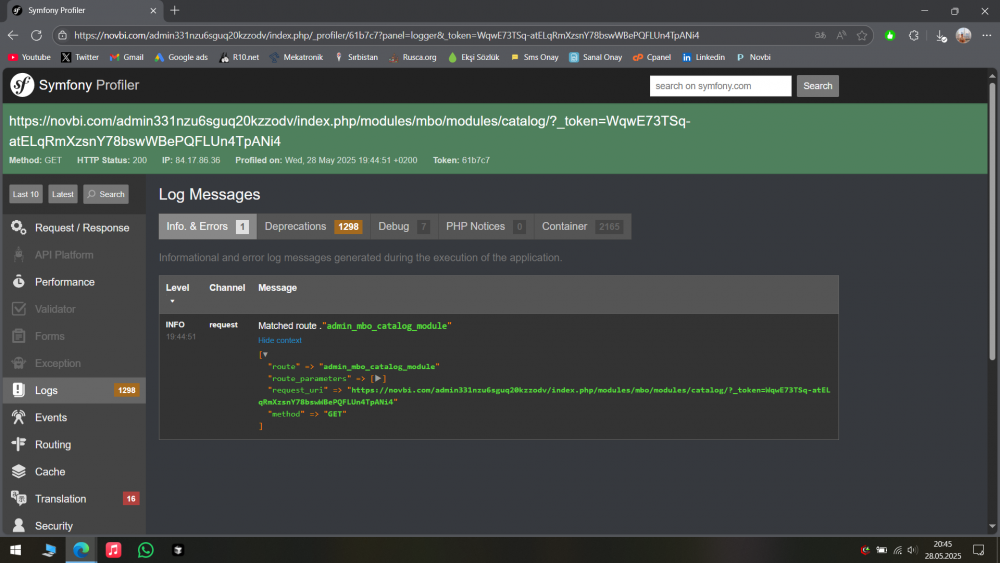Open Gmail bookmark
Image resolution: width=1000 pixels, height=563 pixels.
click(126, 57)
